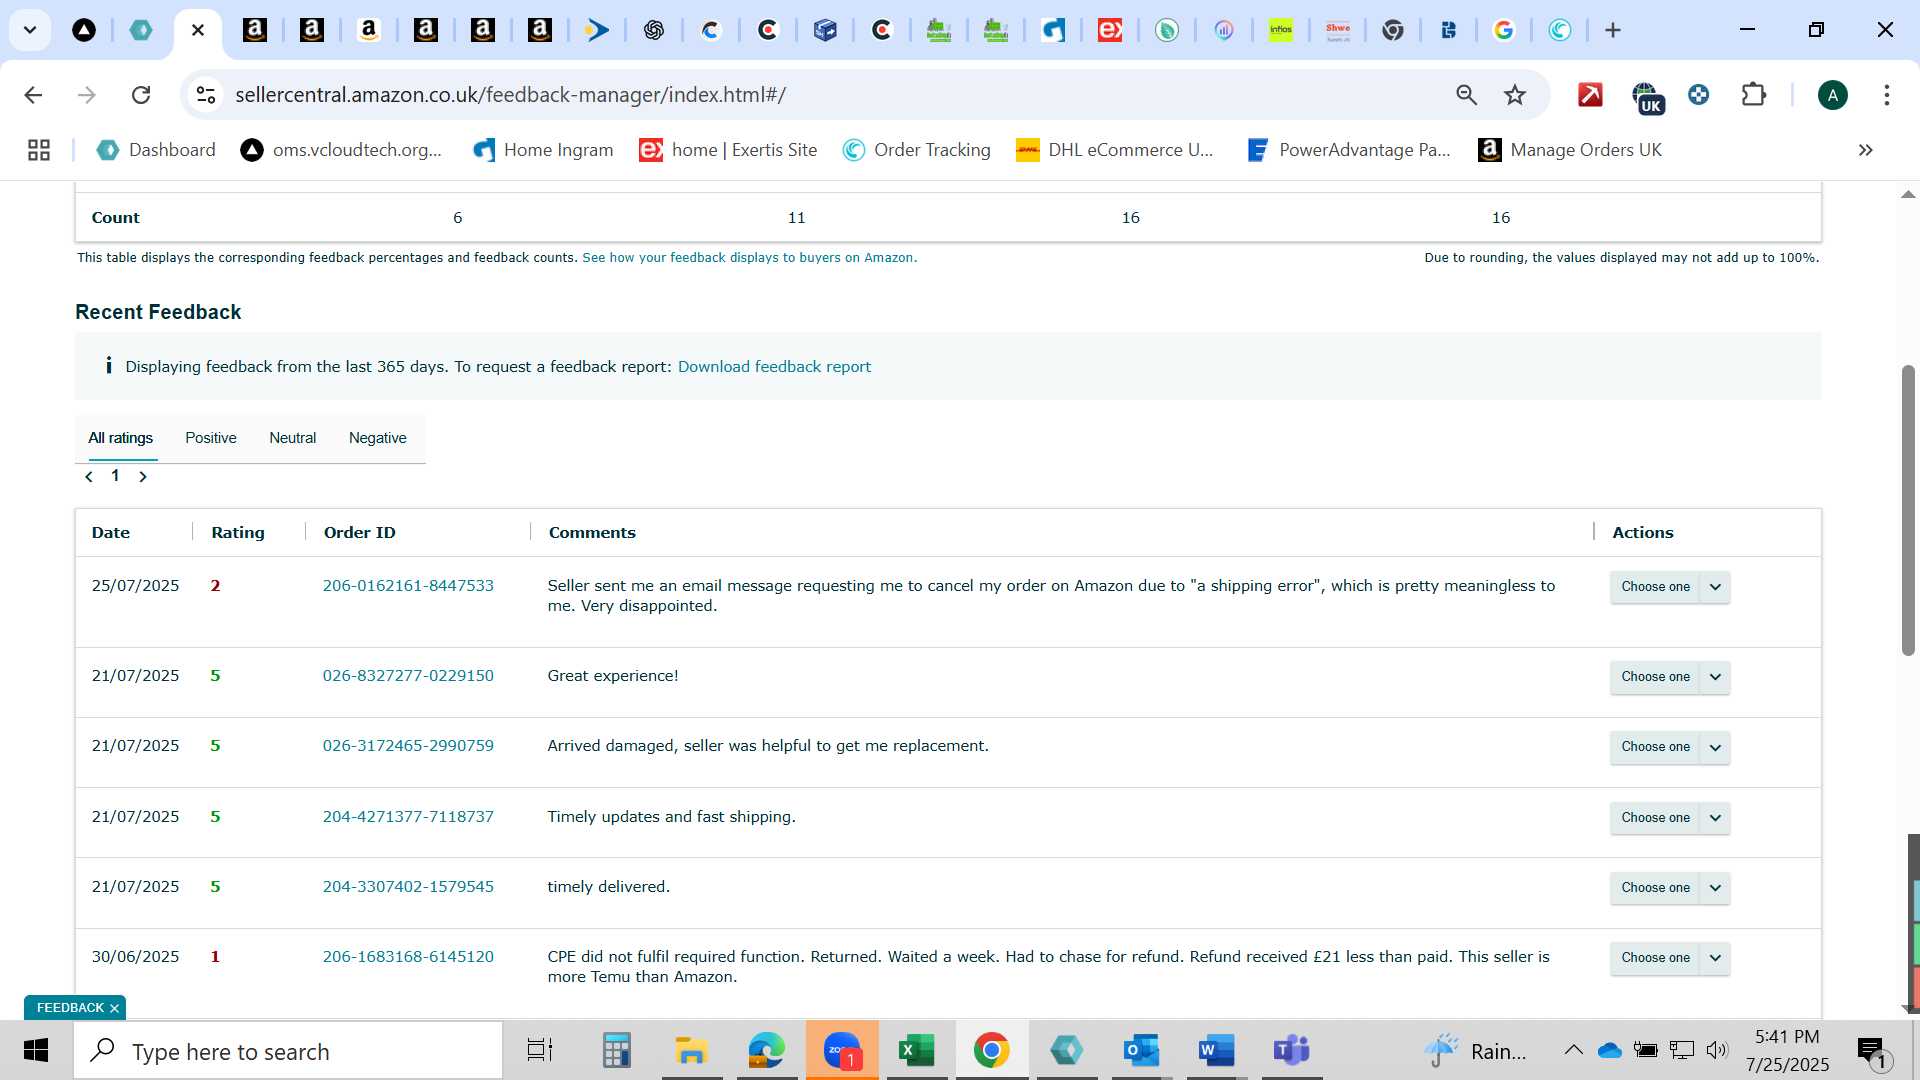Image resolution: width=1920 pixels, height=1080 pixels.
Task: Open the Extensions puzzle icon
Action: pos(1754,95)
